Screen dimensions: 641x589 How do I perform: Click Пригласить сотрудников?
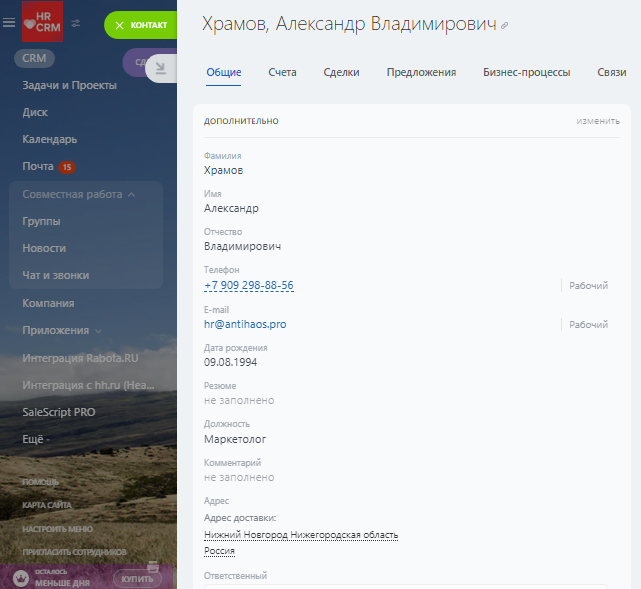pyautogui.click(x=74, y=552)
